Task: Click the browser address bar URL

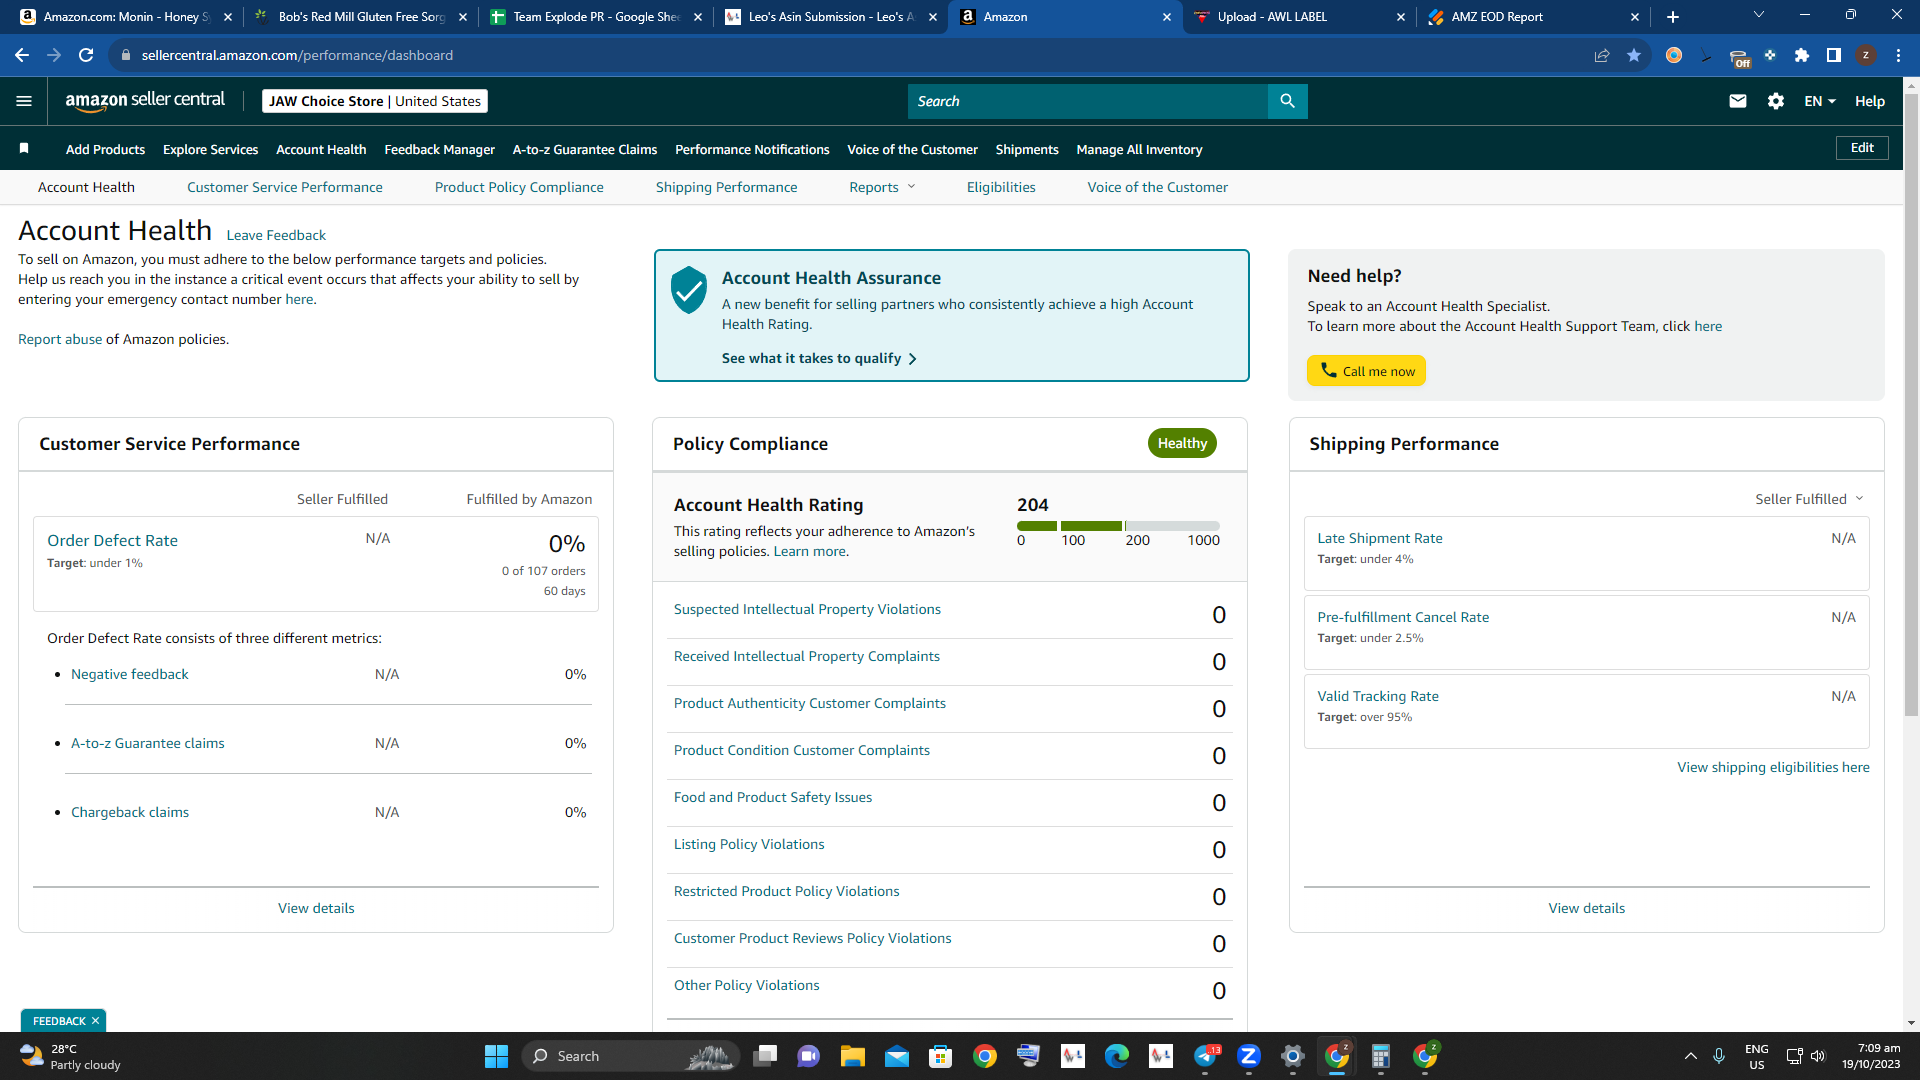Action: click(297, 55)
